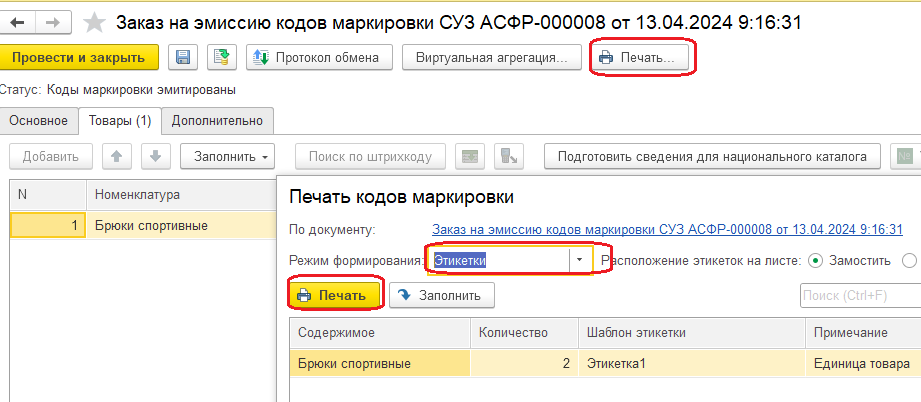
Task: Click the Примечание column header
Action: (863, 333)
